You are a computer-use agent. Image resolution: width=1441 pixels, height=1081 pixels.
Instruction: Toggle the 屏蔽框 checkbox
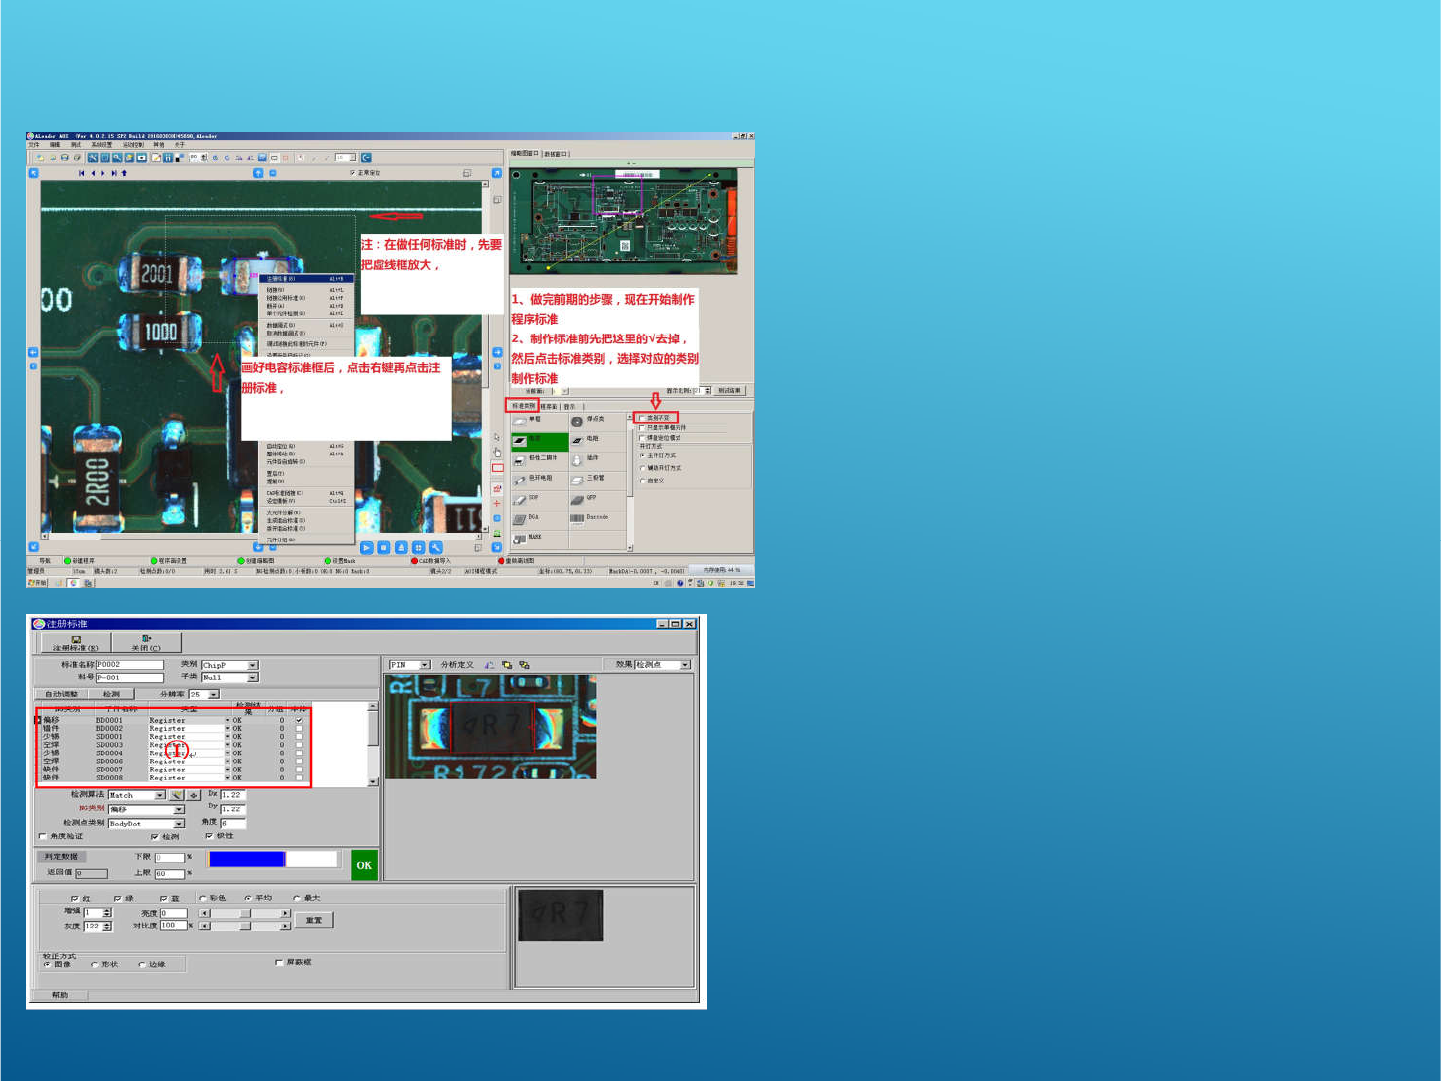[x=279, y=962]
